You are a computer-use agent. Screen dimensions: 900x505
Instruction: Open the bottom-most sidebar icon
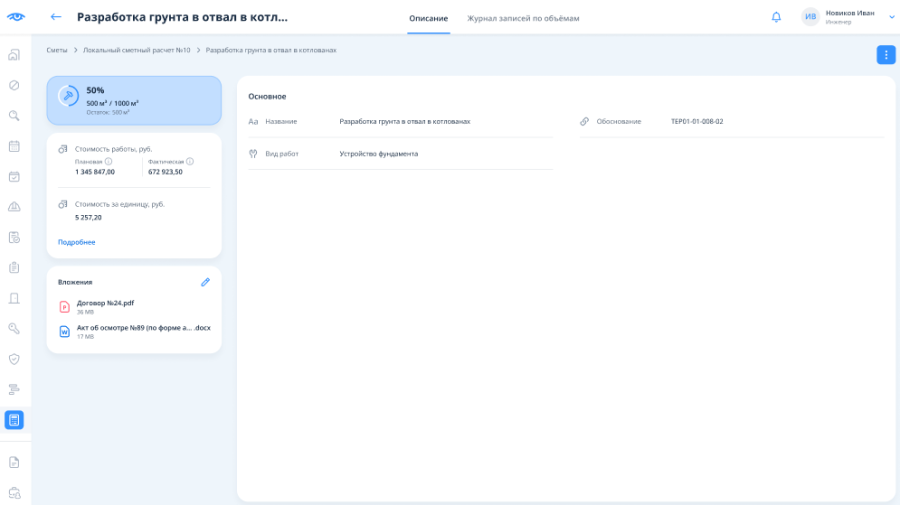14,492
